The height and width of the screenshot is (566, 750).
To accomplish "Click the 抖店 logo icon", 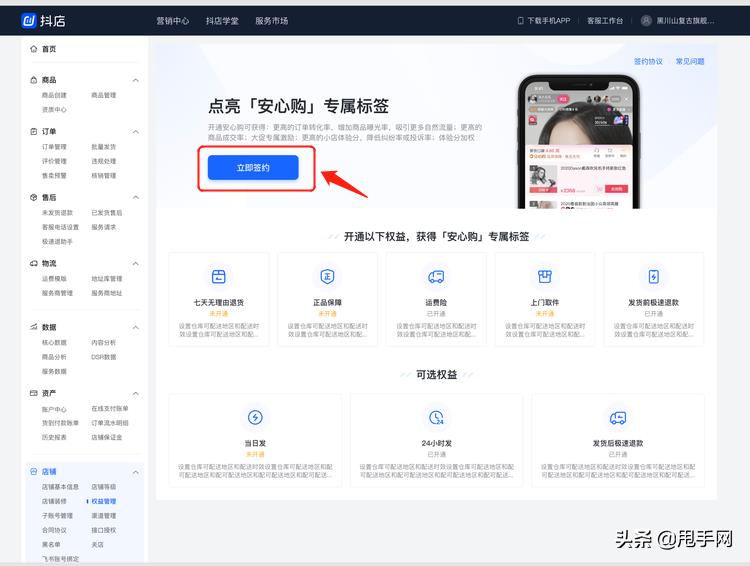I will coord(29,21).
